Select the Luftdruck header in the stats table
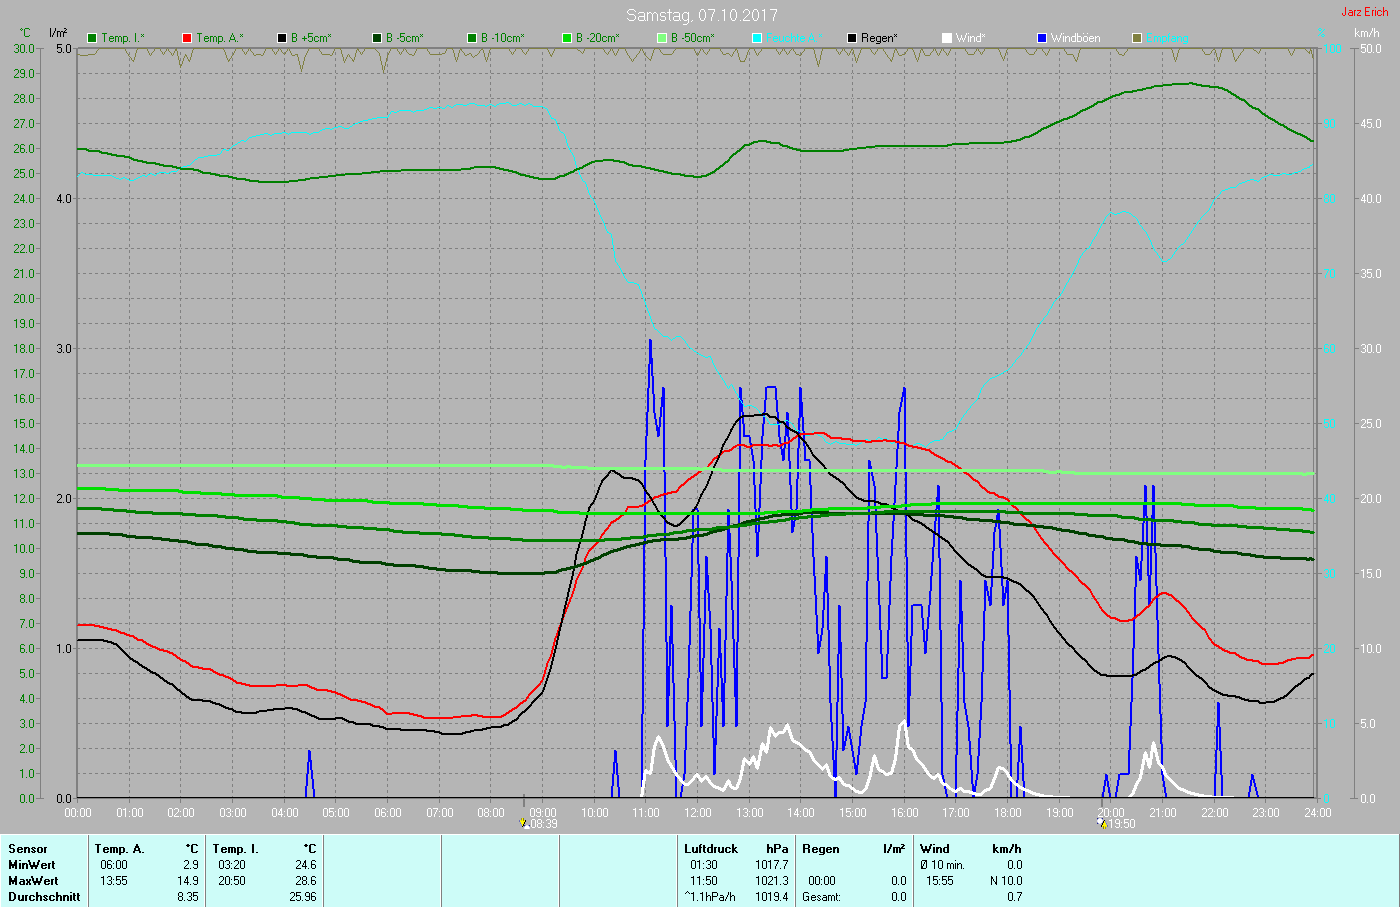 pyautogui.click(x=711, y=849)
